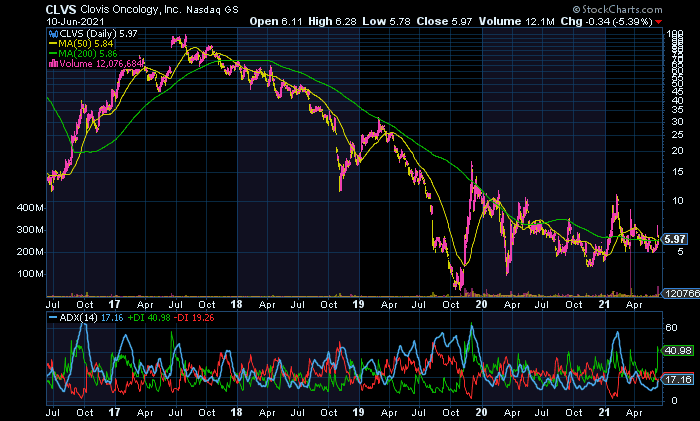700x421 pixels.
Task: Click the 20 price axis label
Action: click(x=678, y=151)
